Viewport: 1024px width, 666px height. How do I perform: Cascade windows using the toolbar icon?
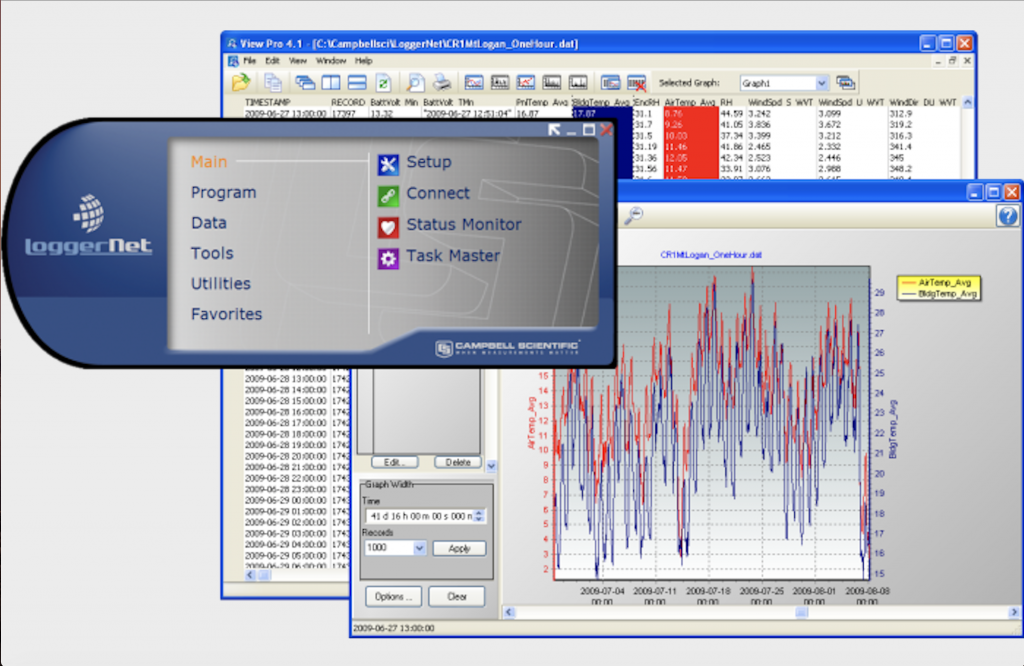click(x=304, y=82)
